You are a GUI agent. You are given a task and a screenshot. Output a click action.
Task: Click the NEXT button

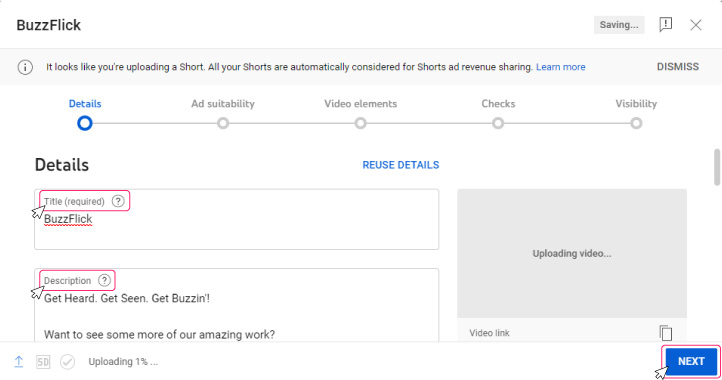coord(691,361)
